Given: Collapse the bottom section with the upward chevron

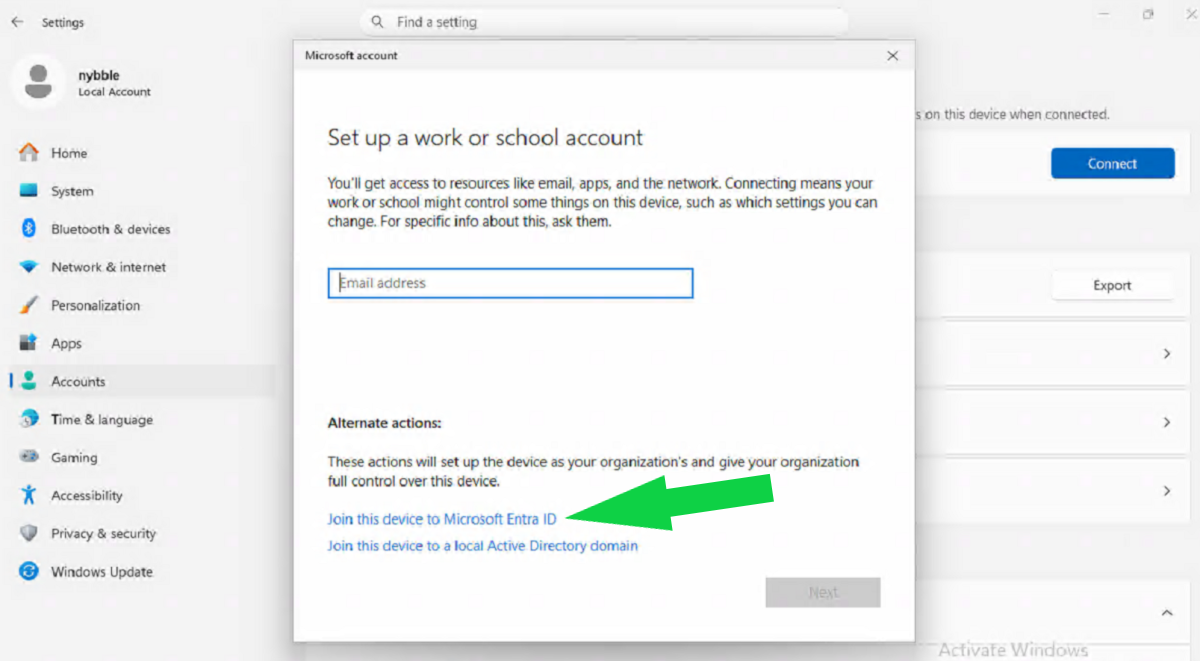Looking at the screenshot, I should pyautogui.click(x=1166, y=612).
